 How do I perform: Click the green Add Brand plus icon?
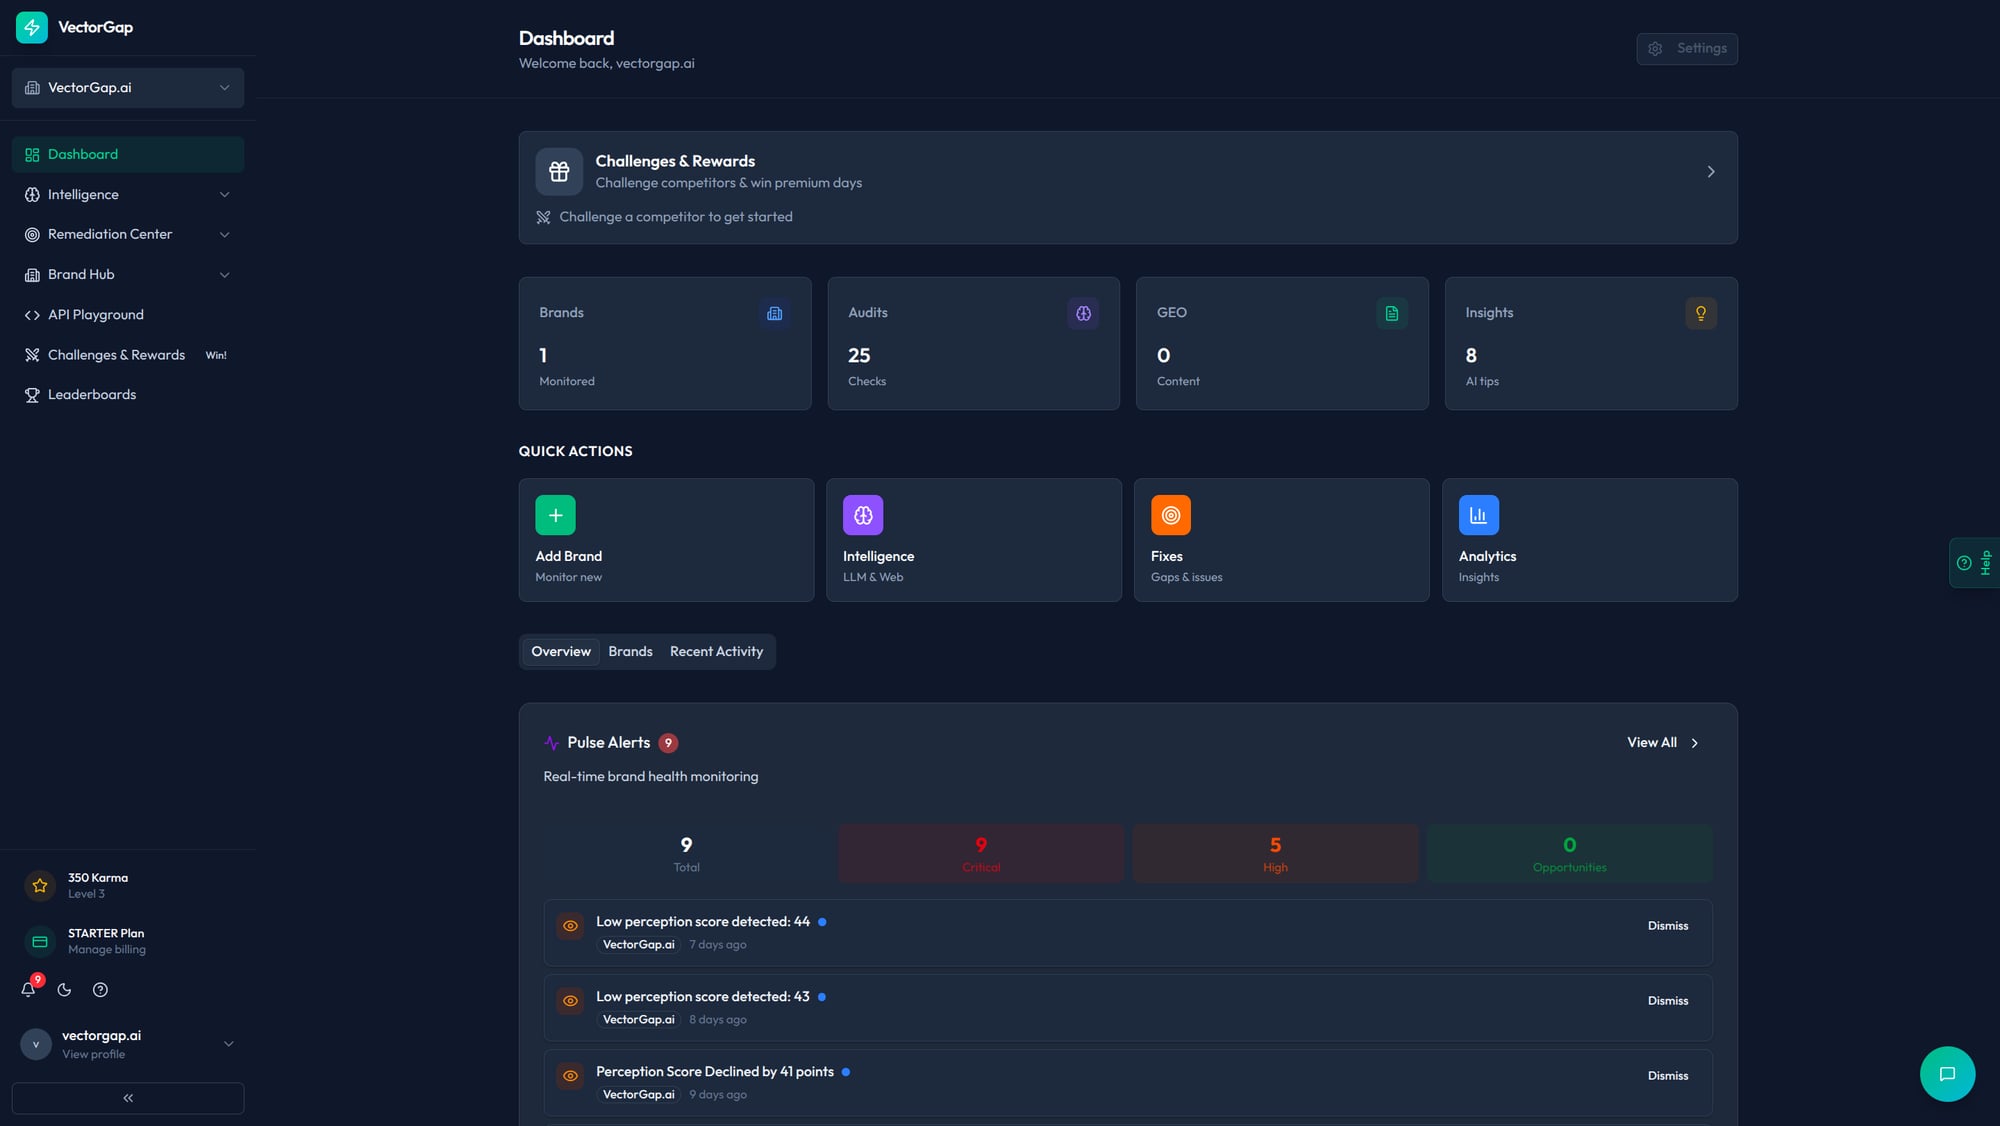pyautogui.click(x=555, y=515)
